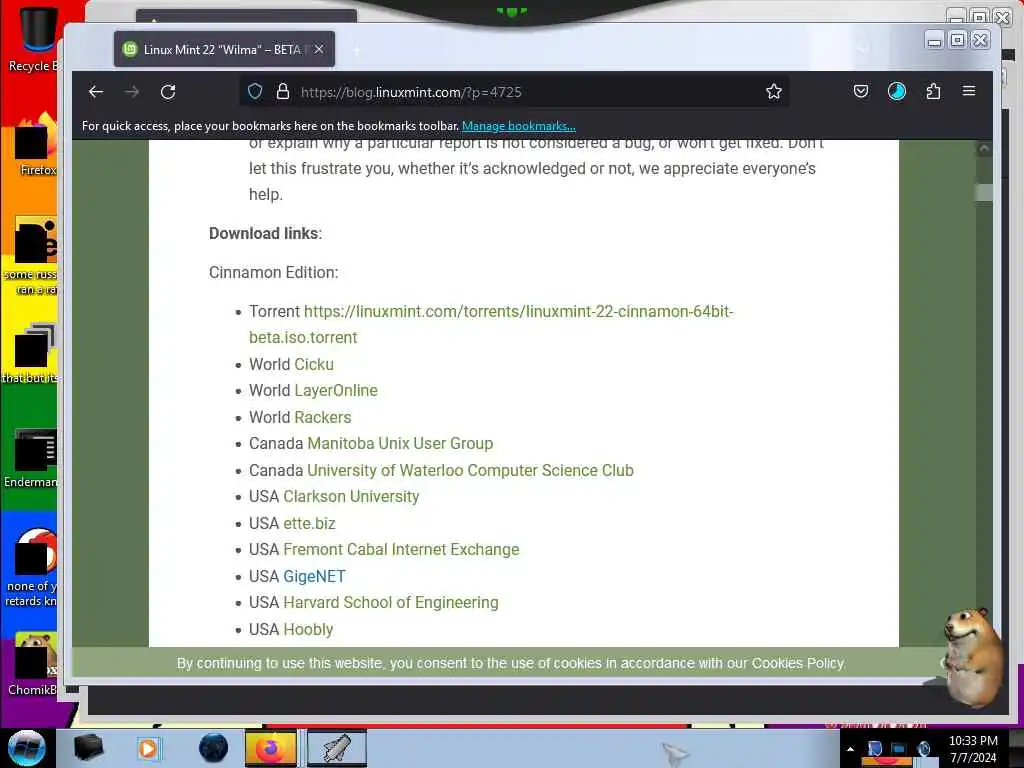This screenshot has width=1024, height=768.
Task: Click the URL address bar
Action: click(513, 92)
